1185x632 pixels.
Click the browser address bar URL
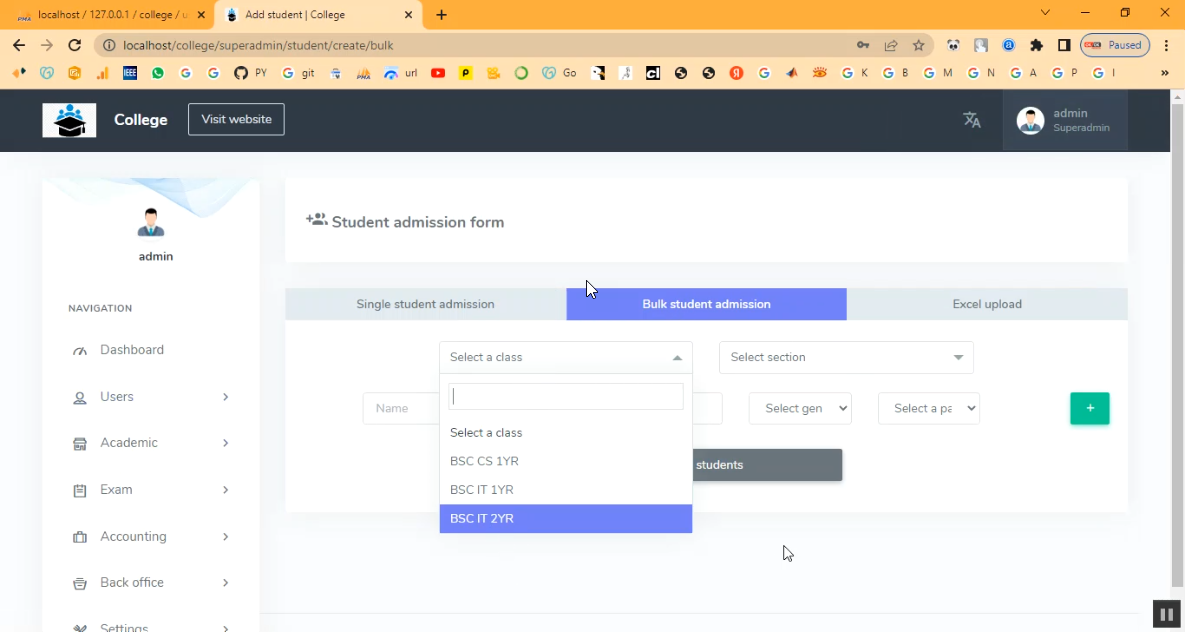[x=258, y=45]
